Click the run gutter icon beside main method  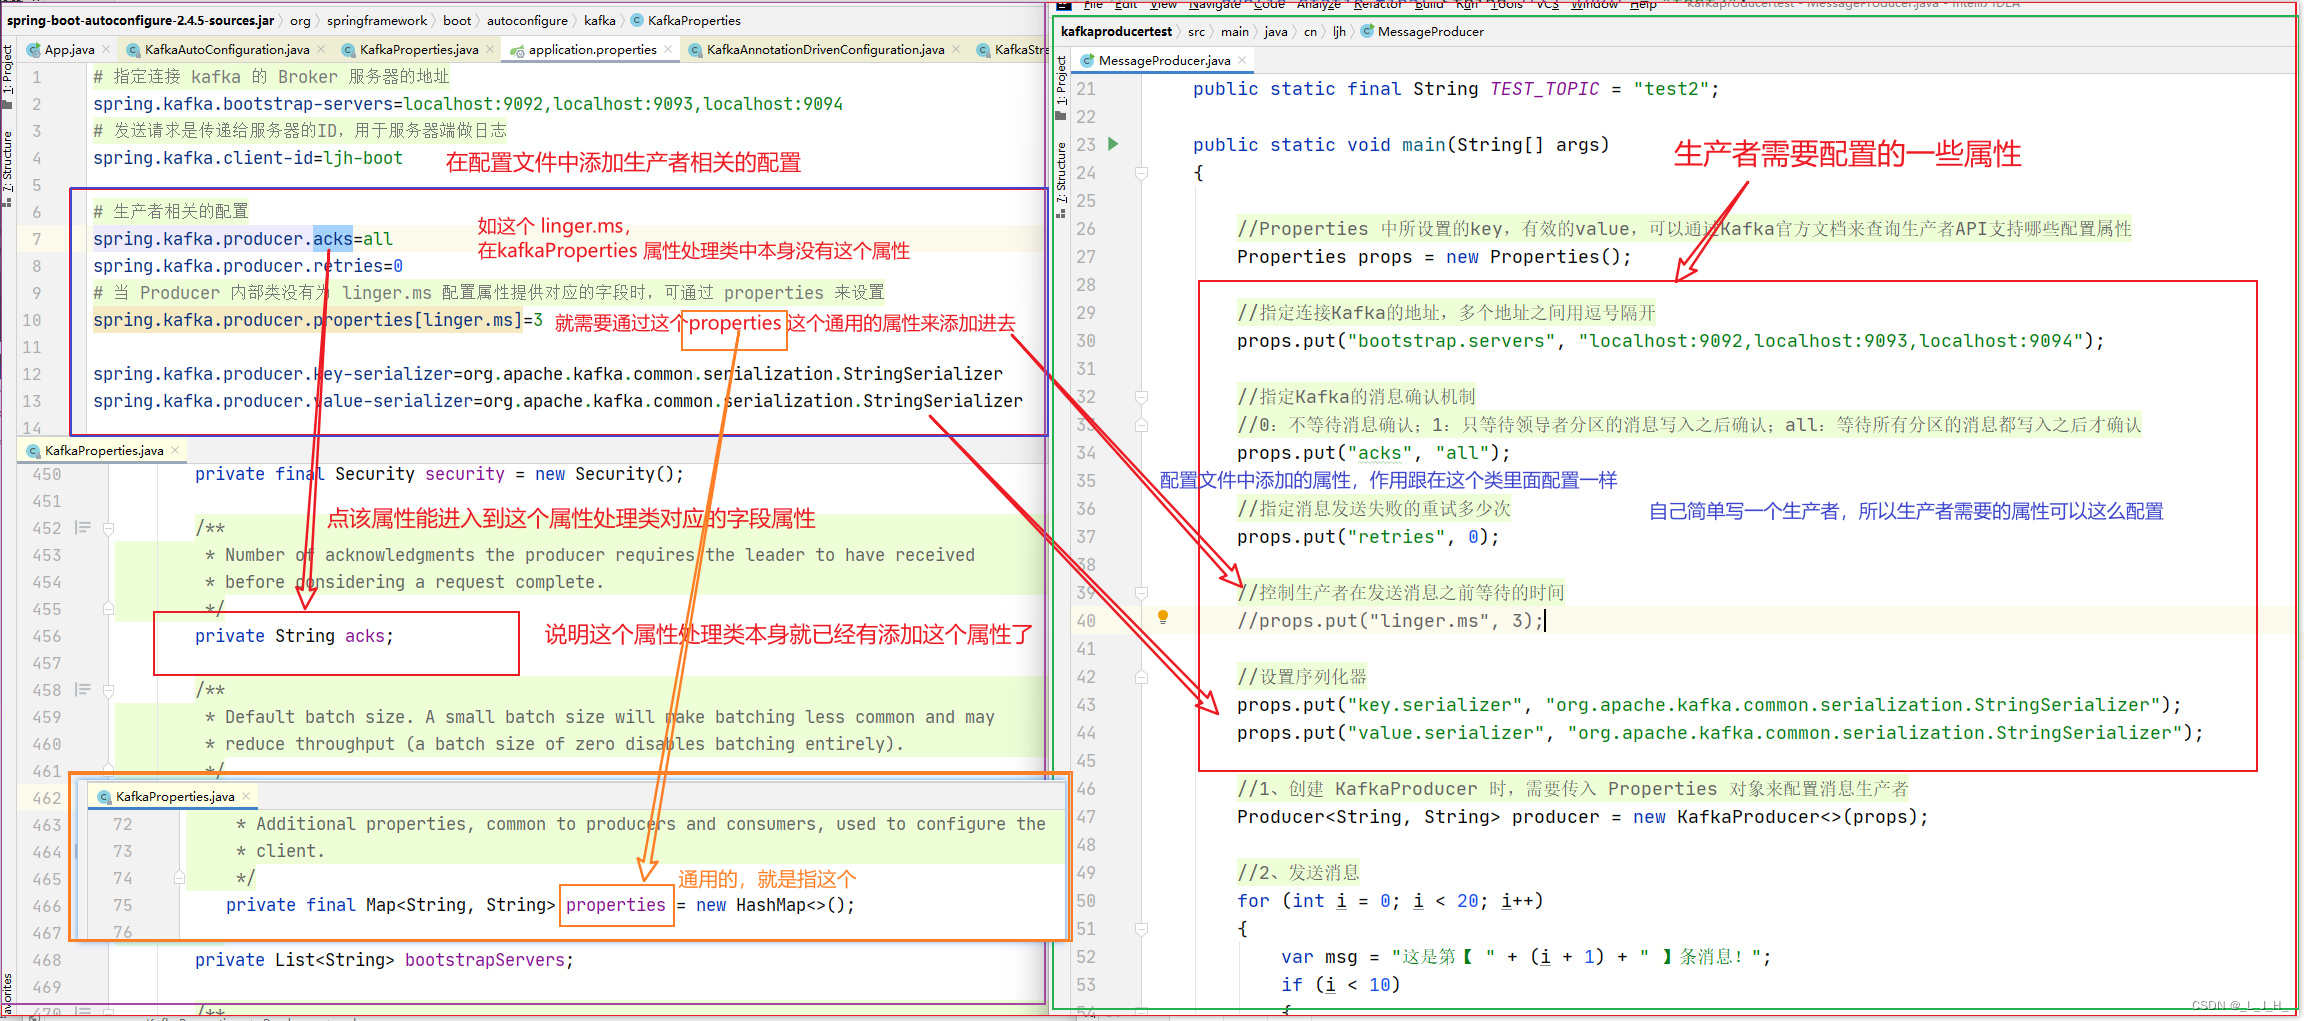(1113, 144)
